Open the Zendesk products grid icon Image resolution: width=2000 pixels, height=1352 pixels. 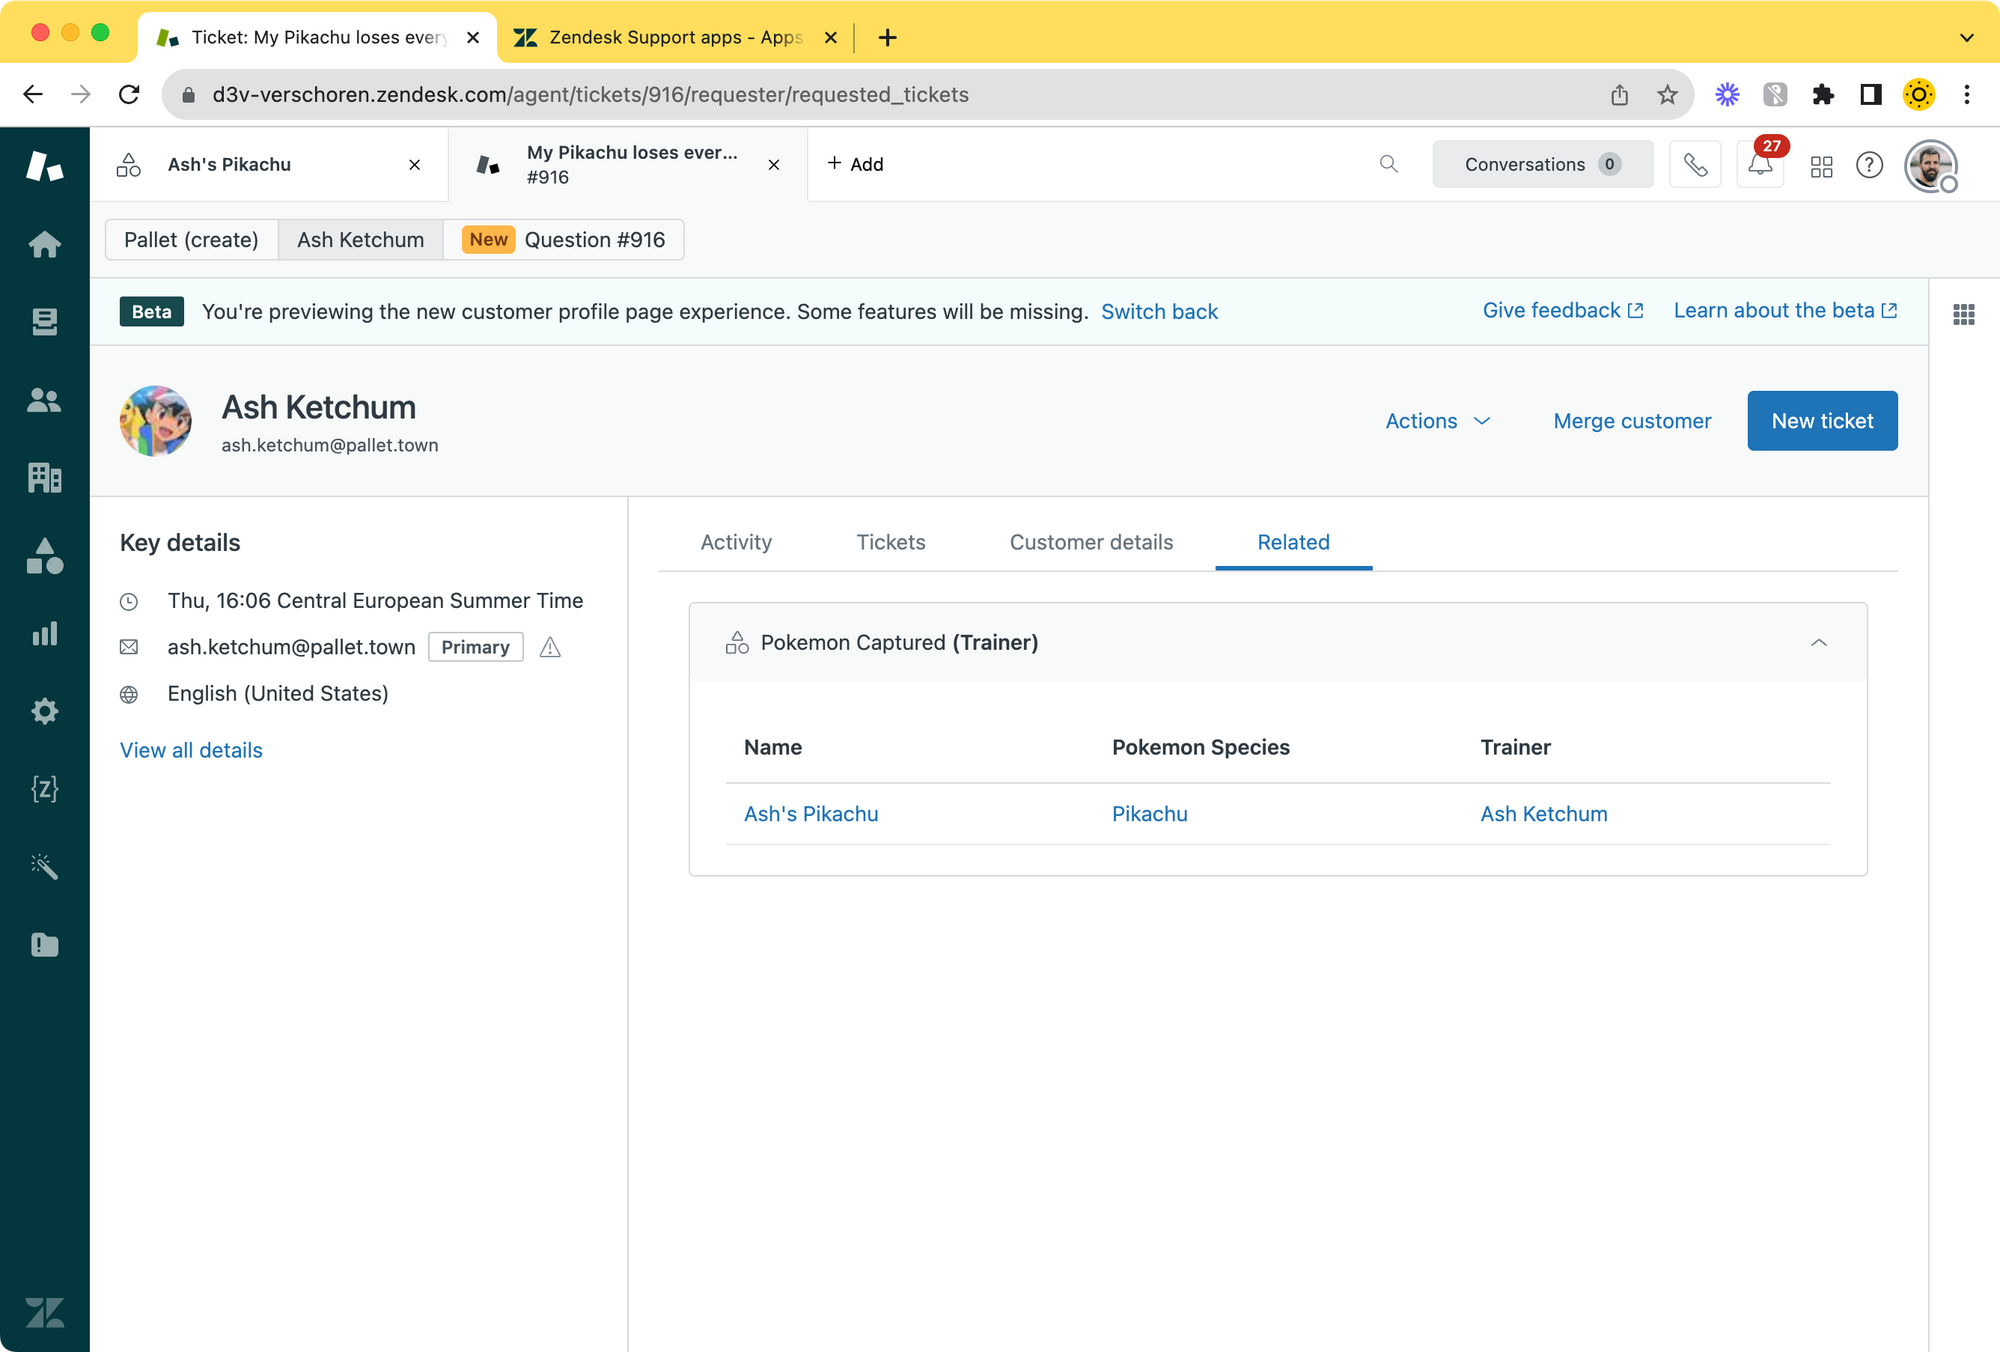click(1821, 166)
